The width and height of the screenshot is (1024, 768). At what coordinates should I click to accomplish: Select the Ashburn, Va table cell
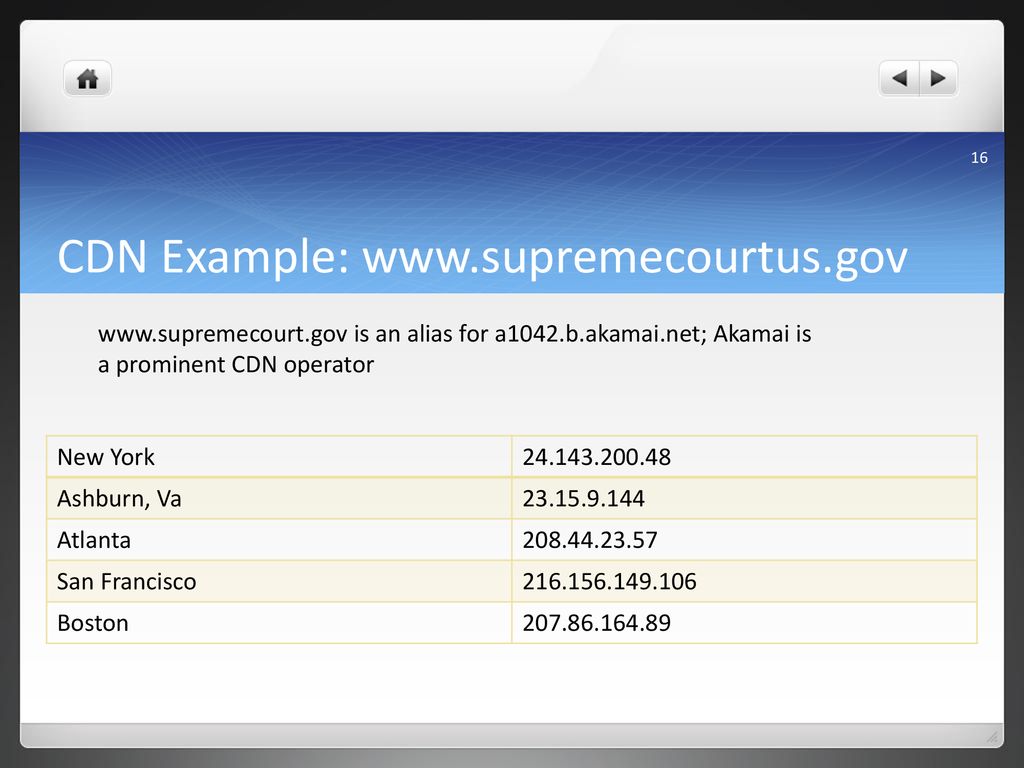[x=279, y=498]
